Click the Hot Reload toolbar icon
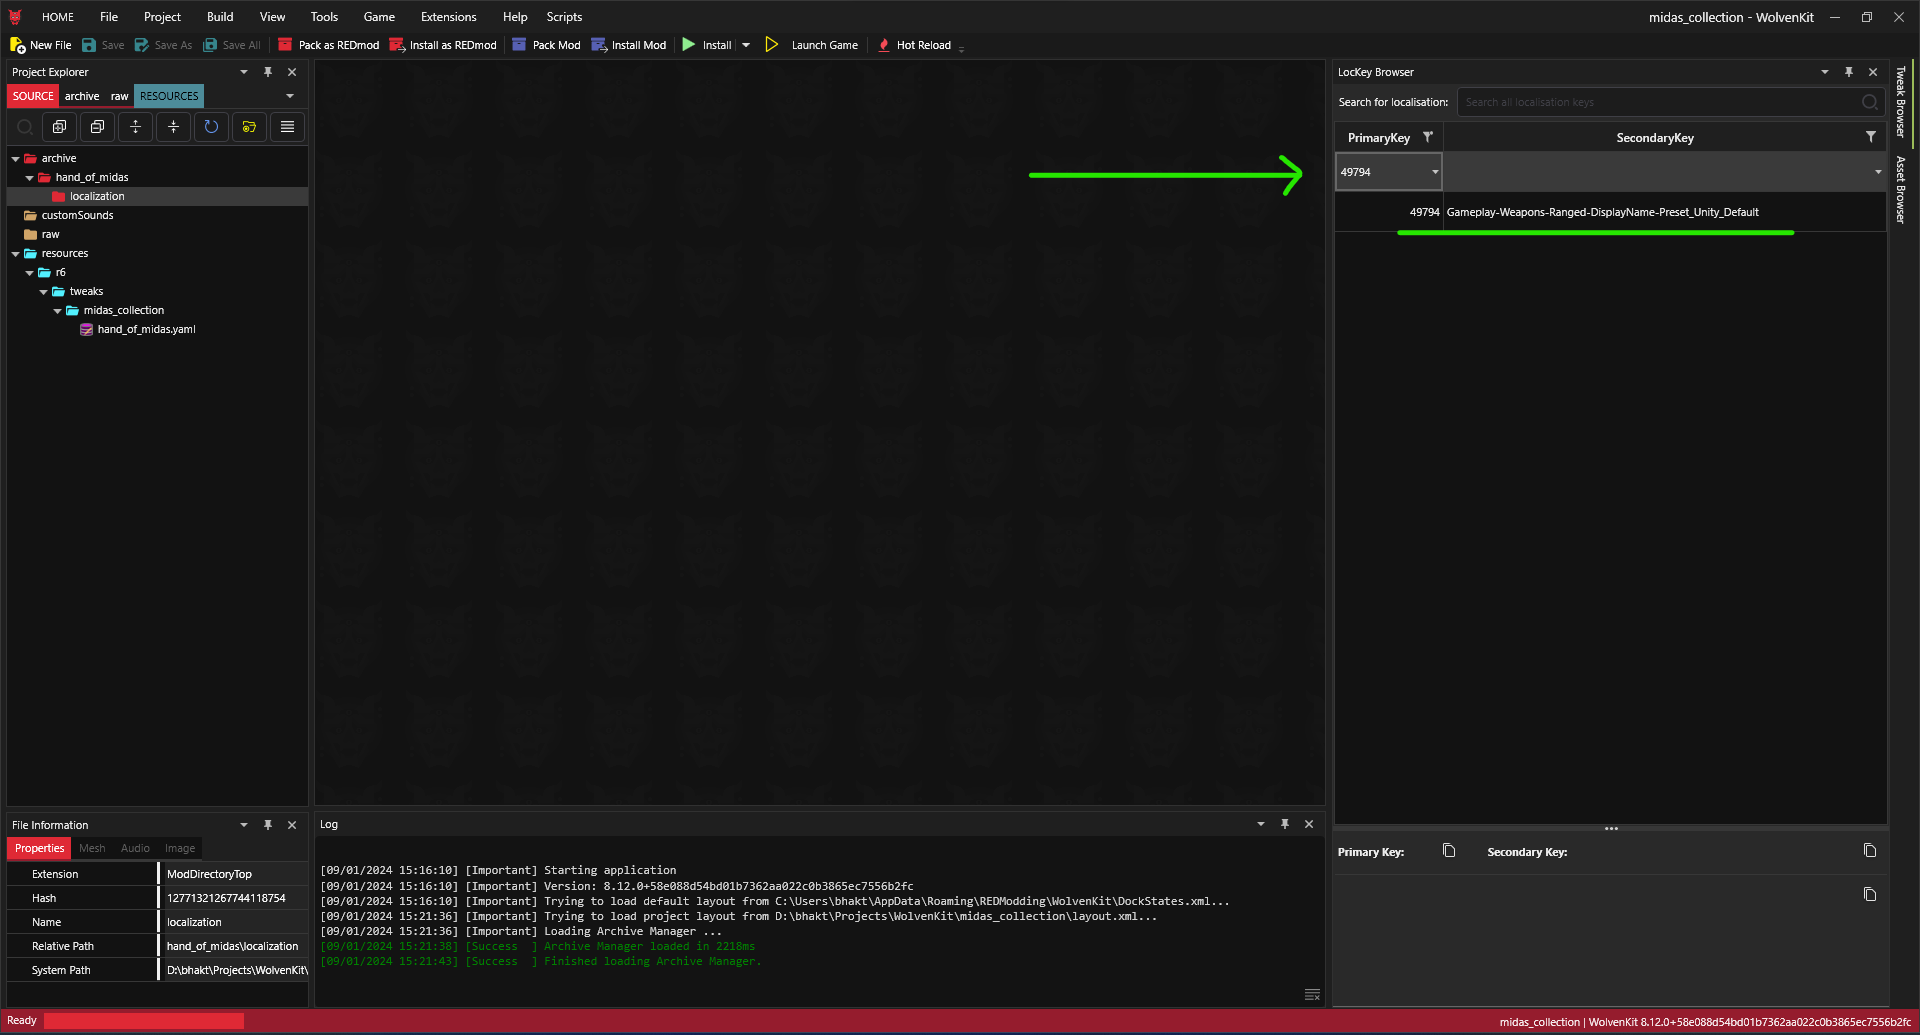 pyautogui.click(x=884, y=45)
